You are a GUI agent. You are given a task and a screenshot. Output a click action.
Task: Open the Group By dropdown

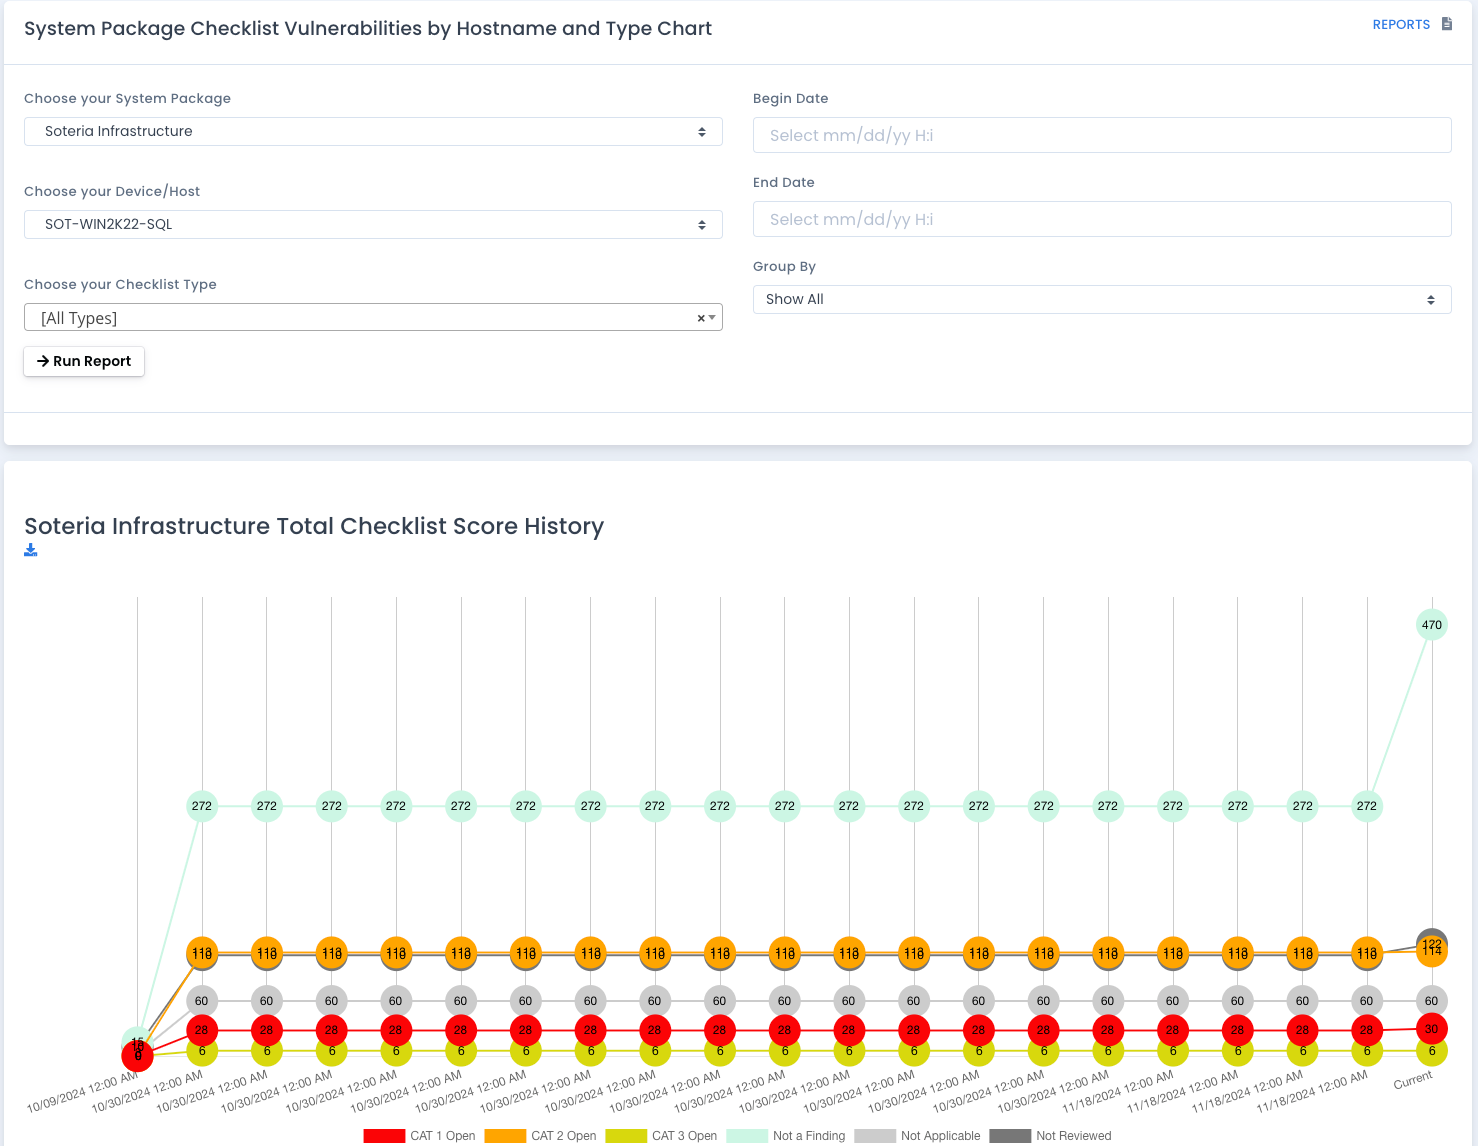(x=1102, y=299)
